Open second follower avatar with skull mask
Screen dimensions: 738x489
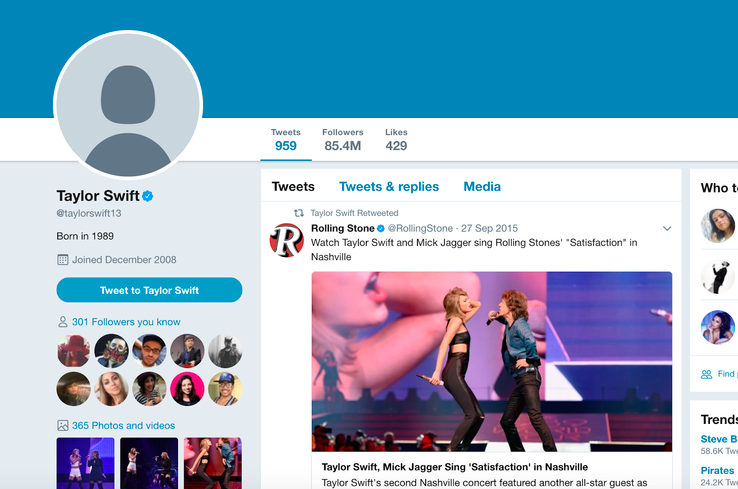112,351
